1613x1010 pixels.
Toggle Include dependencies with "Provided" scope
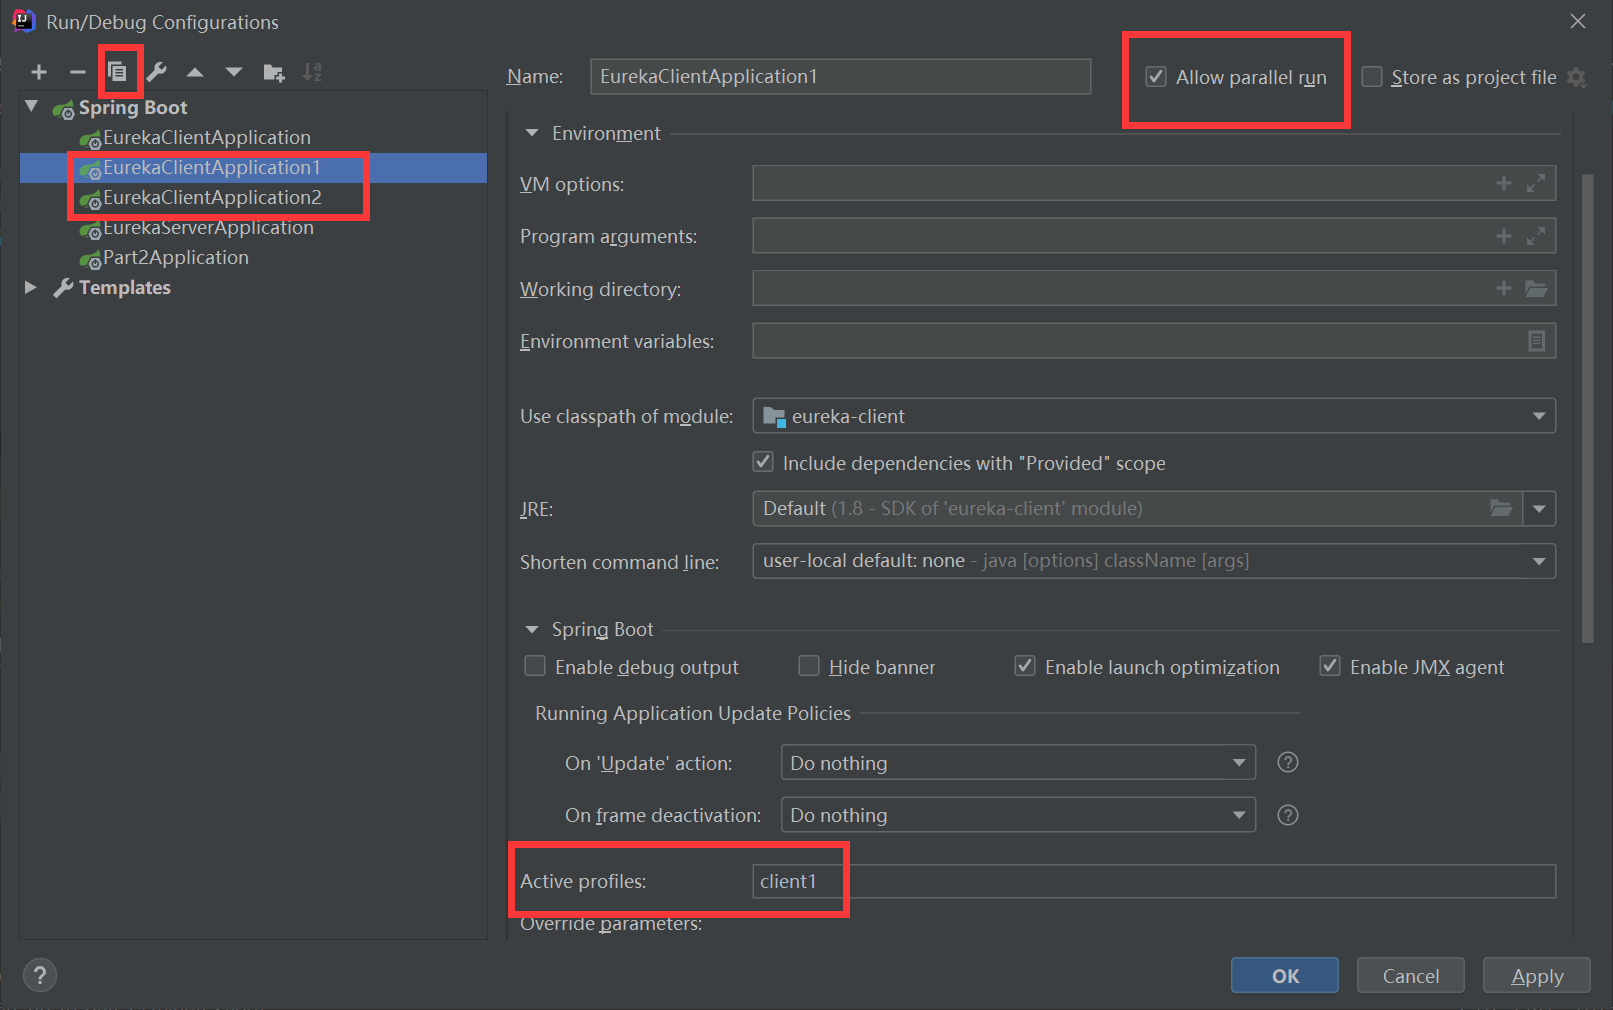click(x=763, y=462)
